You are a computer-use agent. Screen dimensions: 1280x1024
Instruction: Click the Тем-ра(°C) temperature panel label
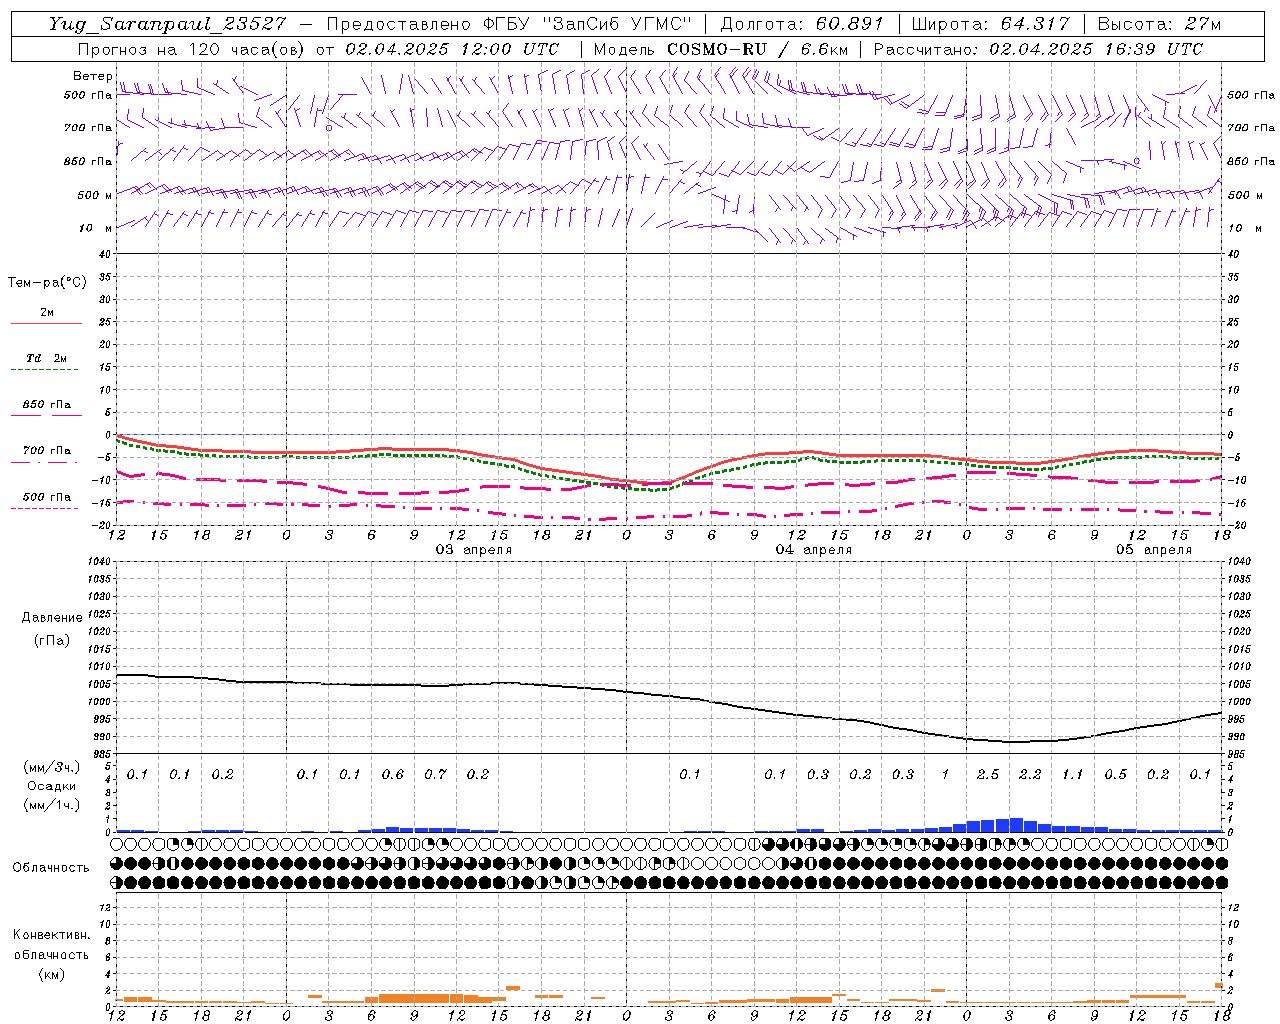(47, 283)
